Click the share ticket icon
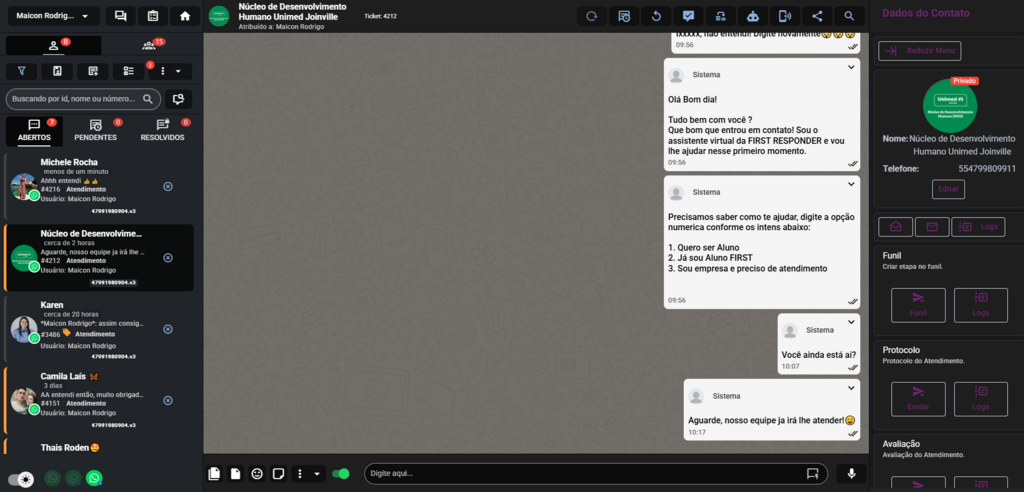The image size is (1024, 492). pos(817,16)
